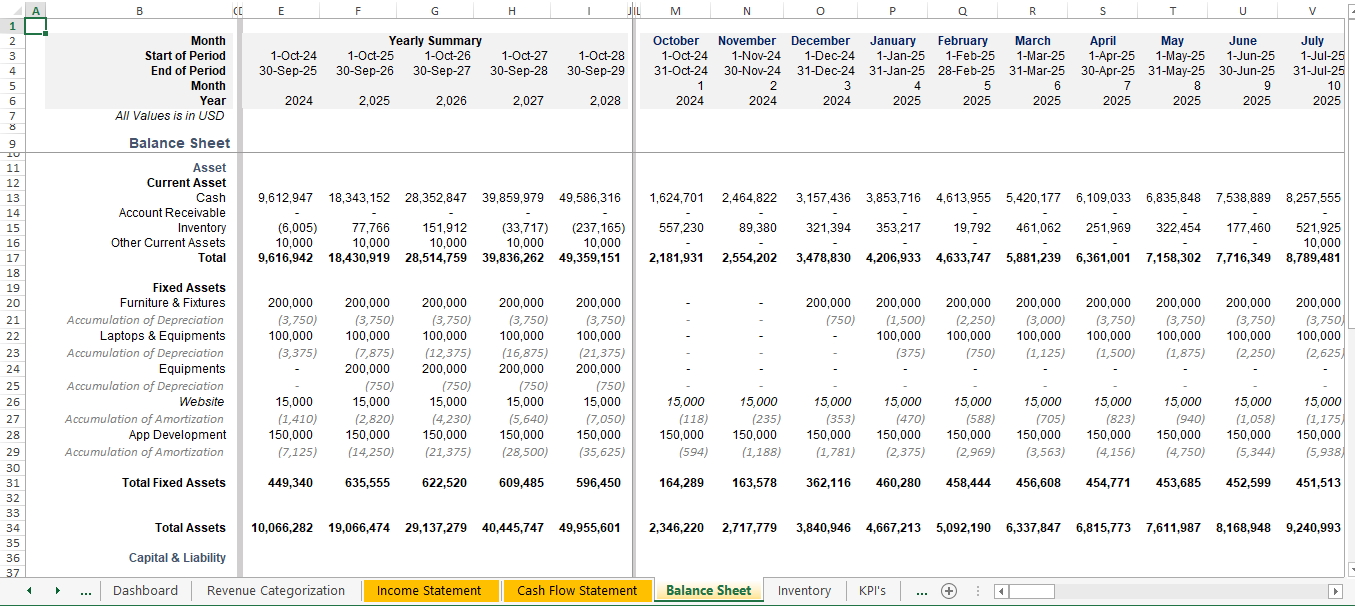Click May total current assets 7,158,302
This screenshot has height=606, width=1355.
pyautogui.click(x=1175, y=258)
